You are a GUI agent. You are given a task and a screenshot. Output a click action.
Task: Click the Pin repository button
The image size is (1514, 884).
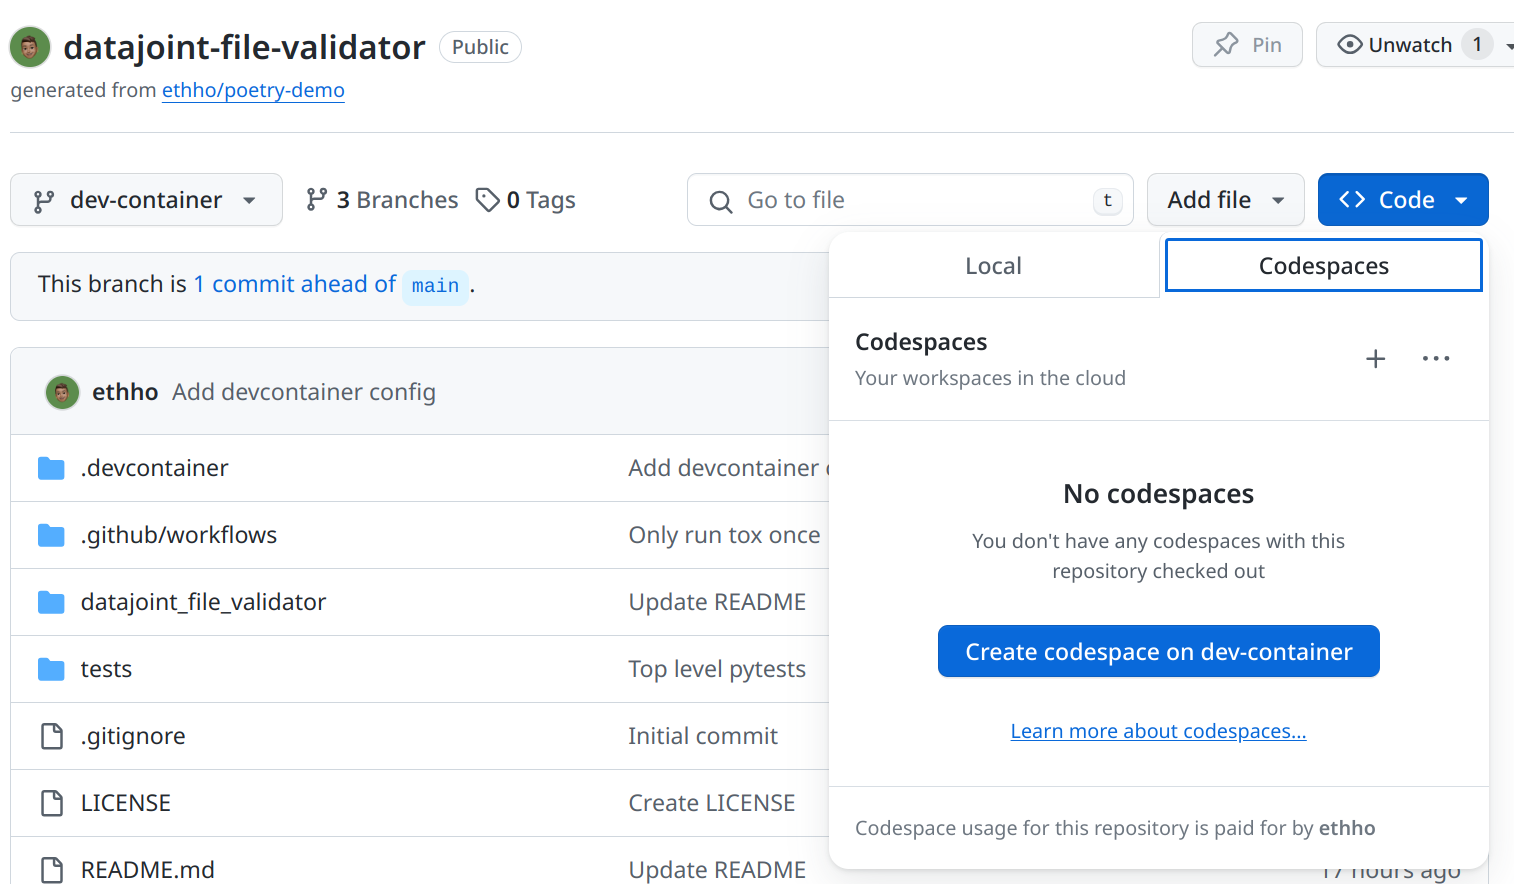[1247, 45]
